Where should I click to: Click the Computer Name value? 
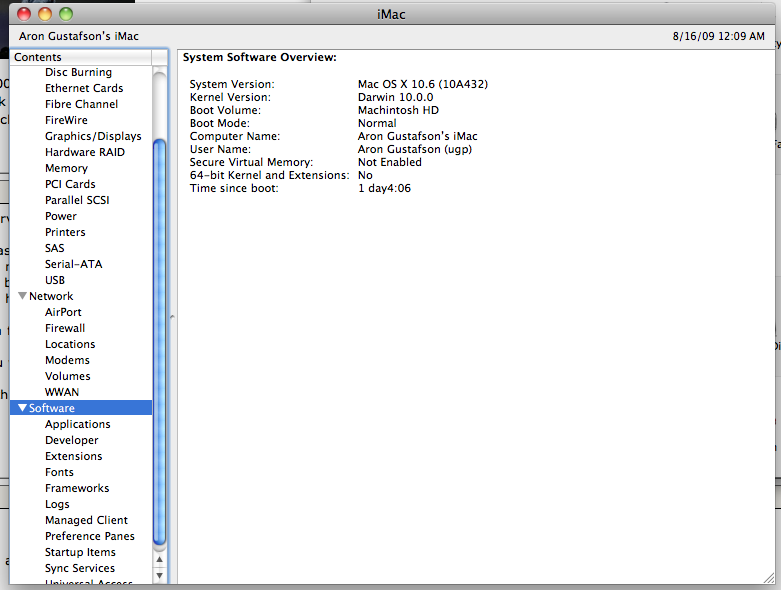(417, 136)
